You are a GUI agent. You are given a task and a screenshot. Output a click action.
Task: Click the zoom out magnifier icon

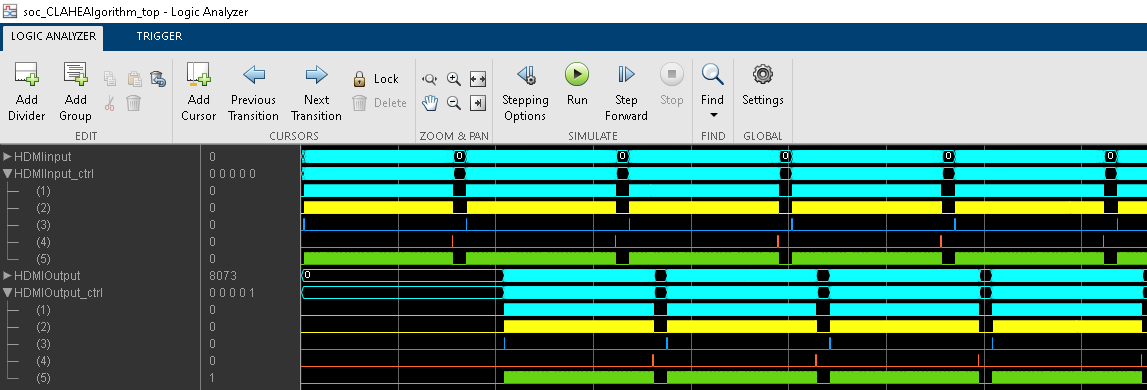pos(454,103)
